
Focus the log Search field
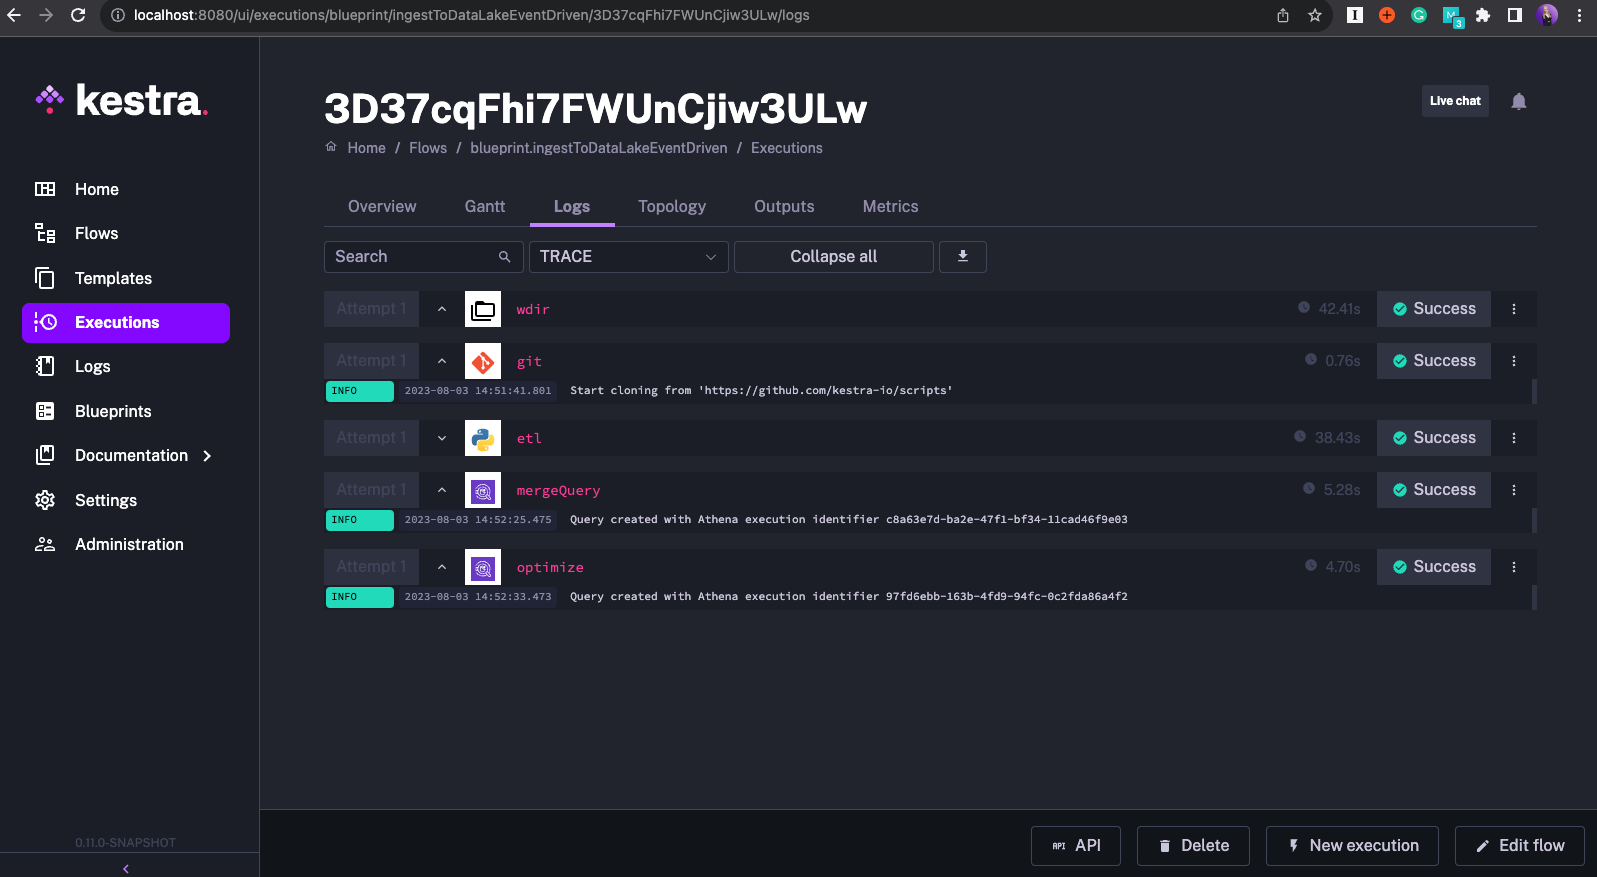414,257
